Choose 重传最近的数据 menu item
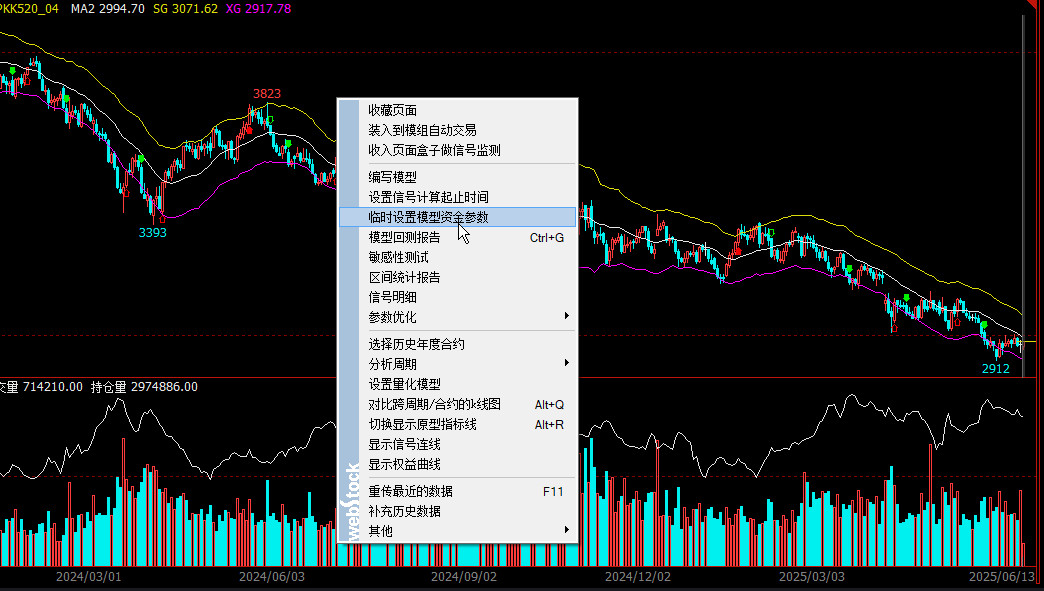Image resolution: width=1044 pixels, height=591 pixels. [x=410, y=491]
